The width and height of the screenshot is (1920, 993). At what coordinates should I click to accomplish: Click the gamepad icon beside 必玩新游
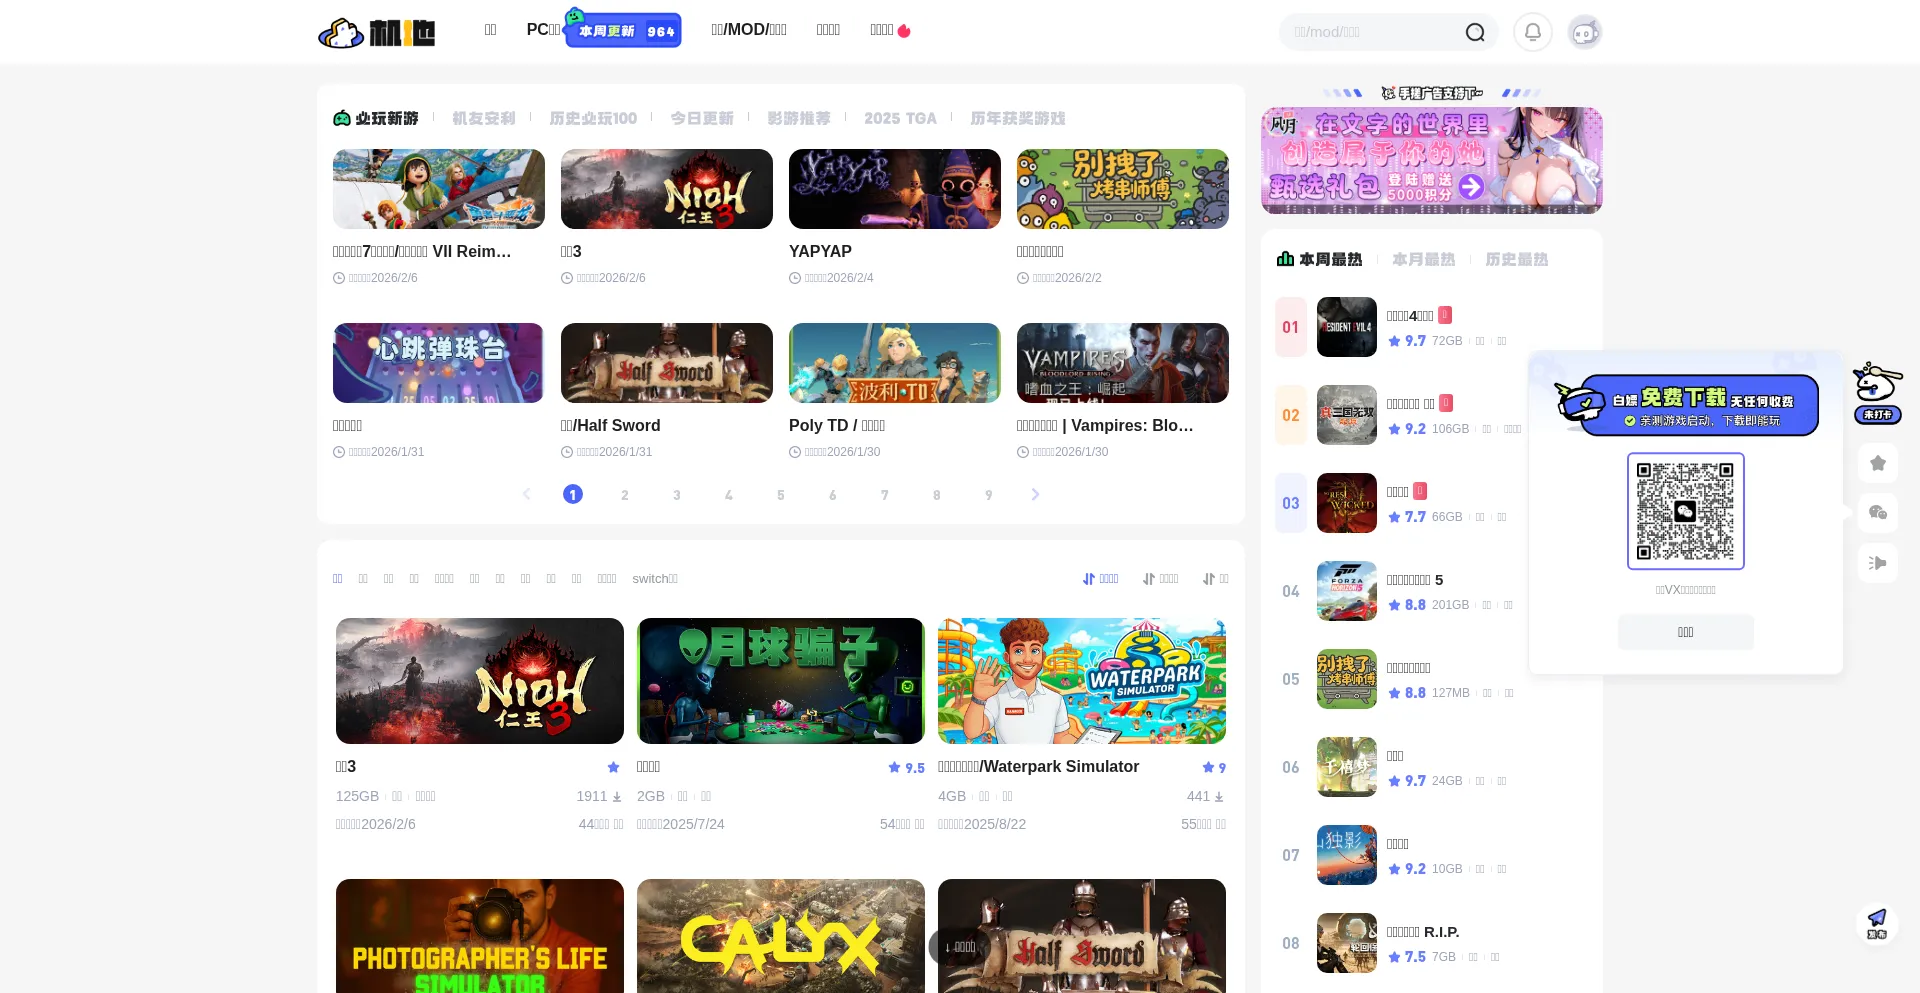tap(342, 118)
